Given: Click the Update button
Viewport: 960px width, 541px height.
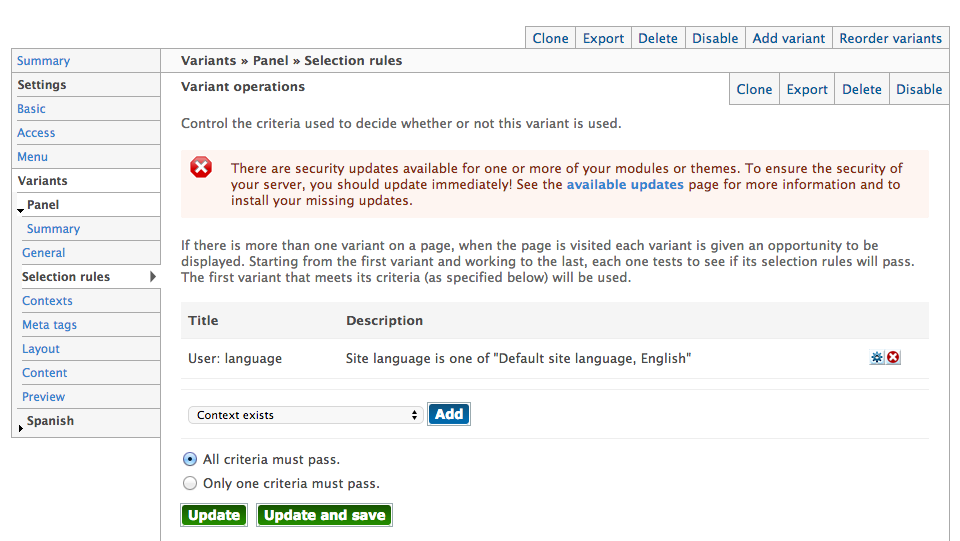Looking at the screenshot, I should [x=214, y=515].
